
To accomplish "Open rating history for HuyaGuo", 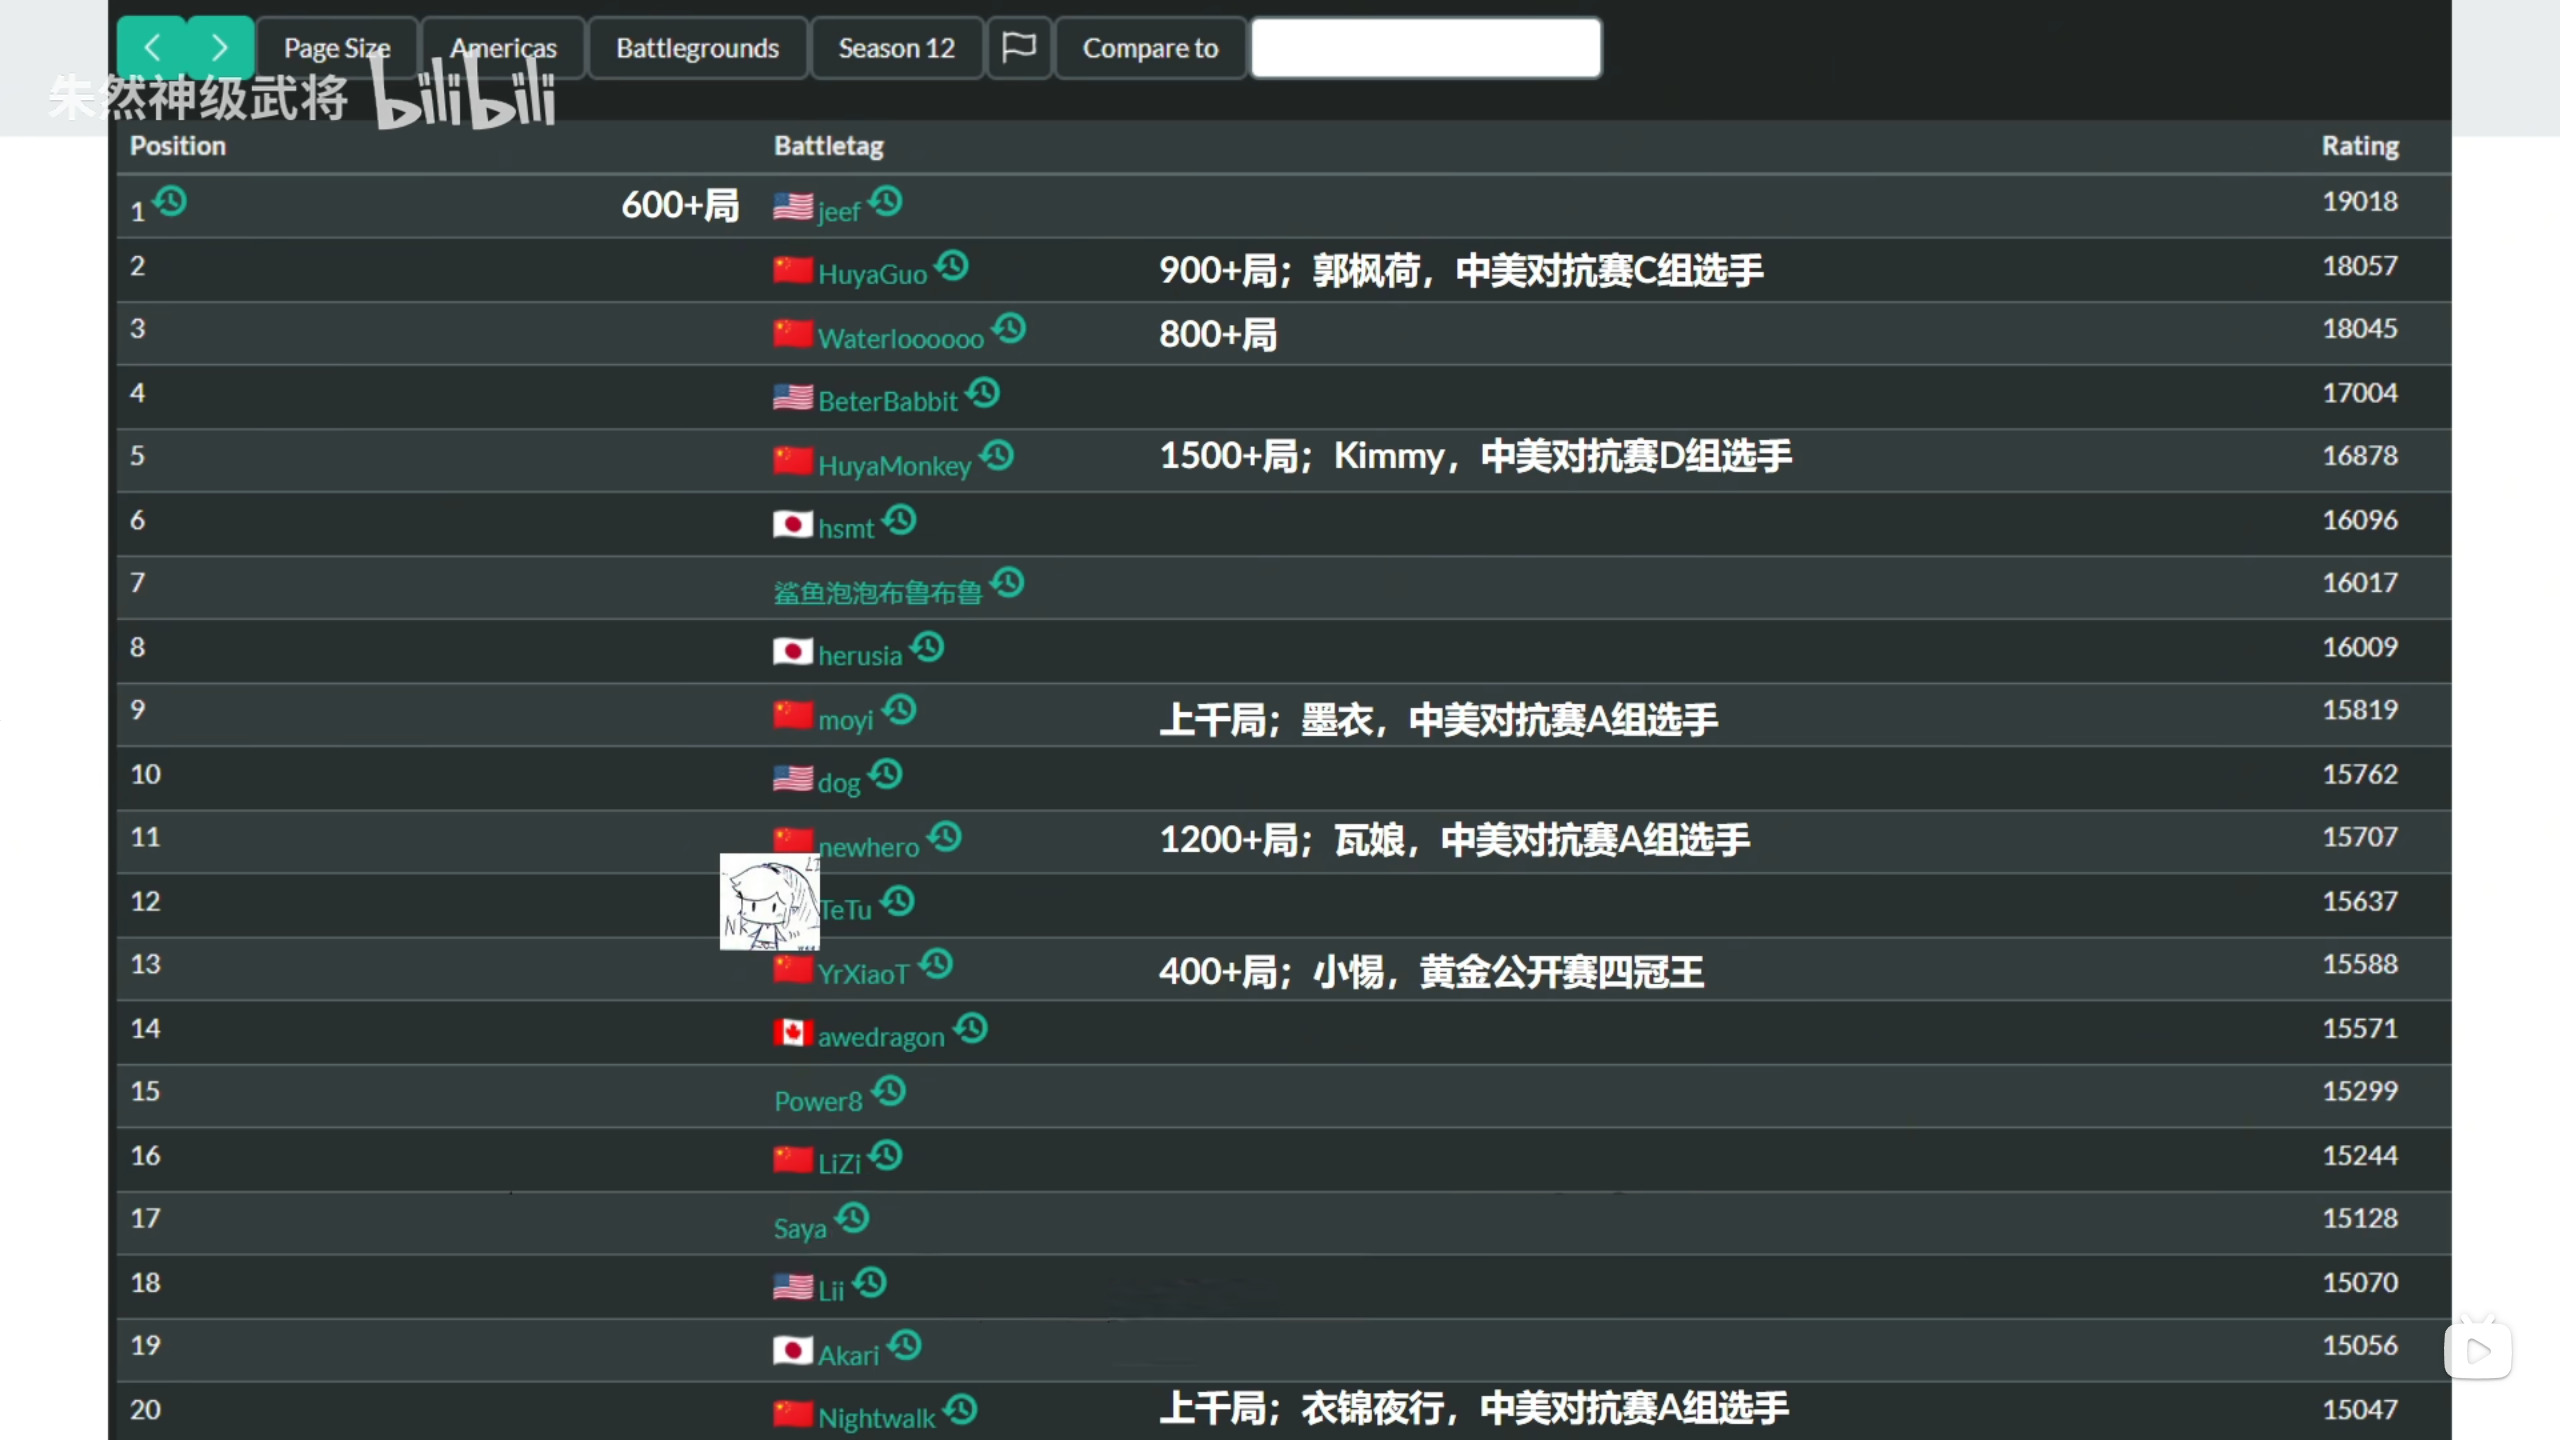I will click(x=952, y=266).
